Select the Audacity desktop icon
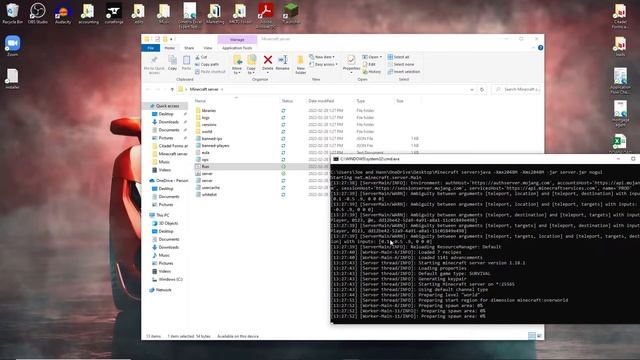 [x=63, y=13]
